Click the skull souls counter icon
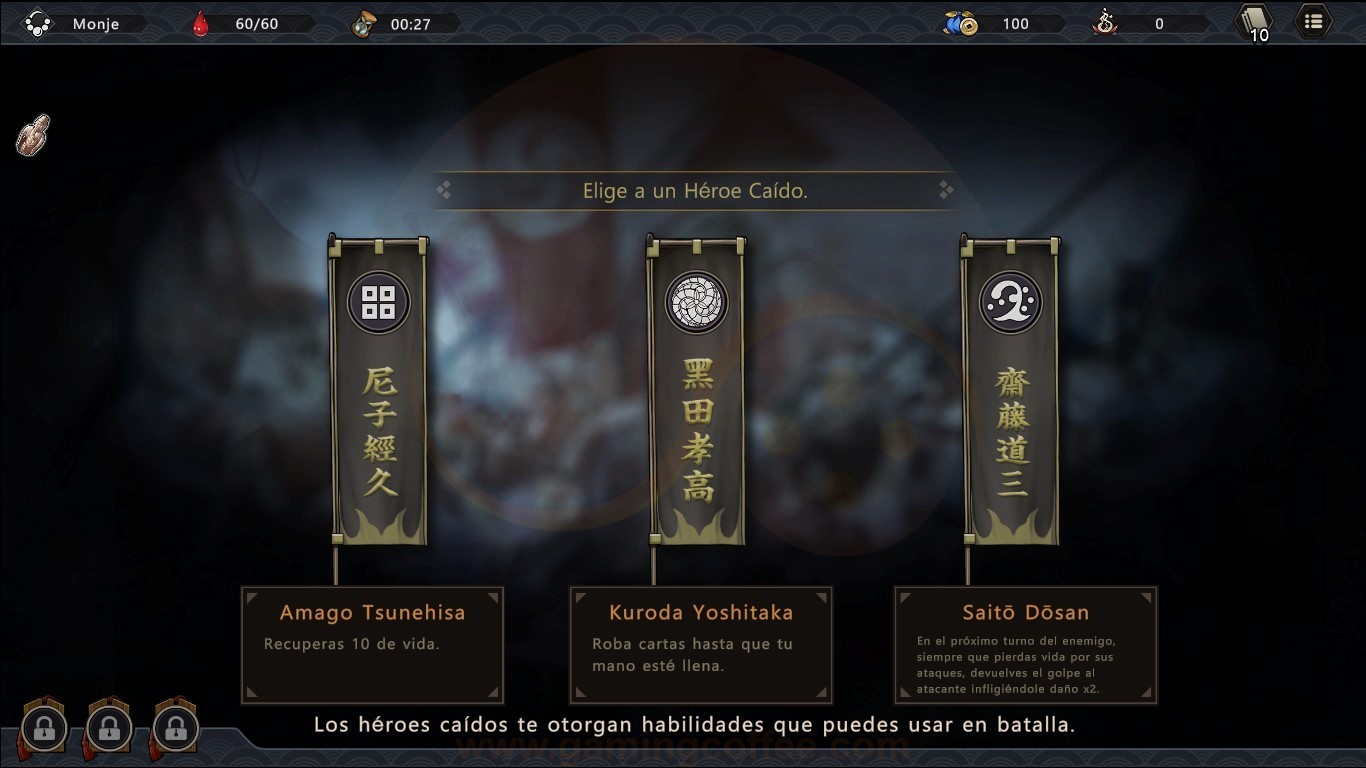Viewport: 1366px width, 768px height. (x=1104, y=24)
